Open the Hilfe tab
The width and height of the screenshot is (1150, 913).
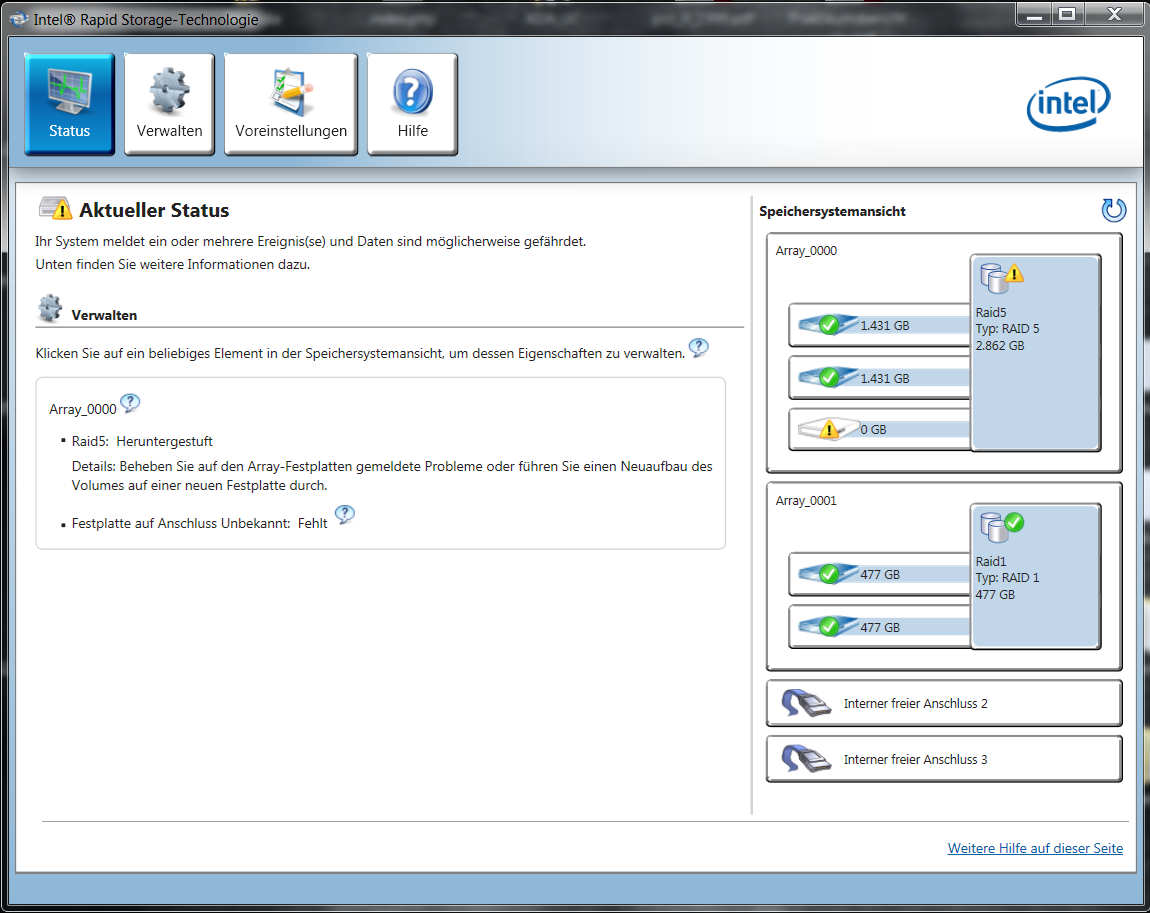pos(413,104)
